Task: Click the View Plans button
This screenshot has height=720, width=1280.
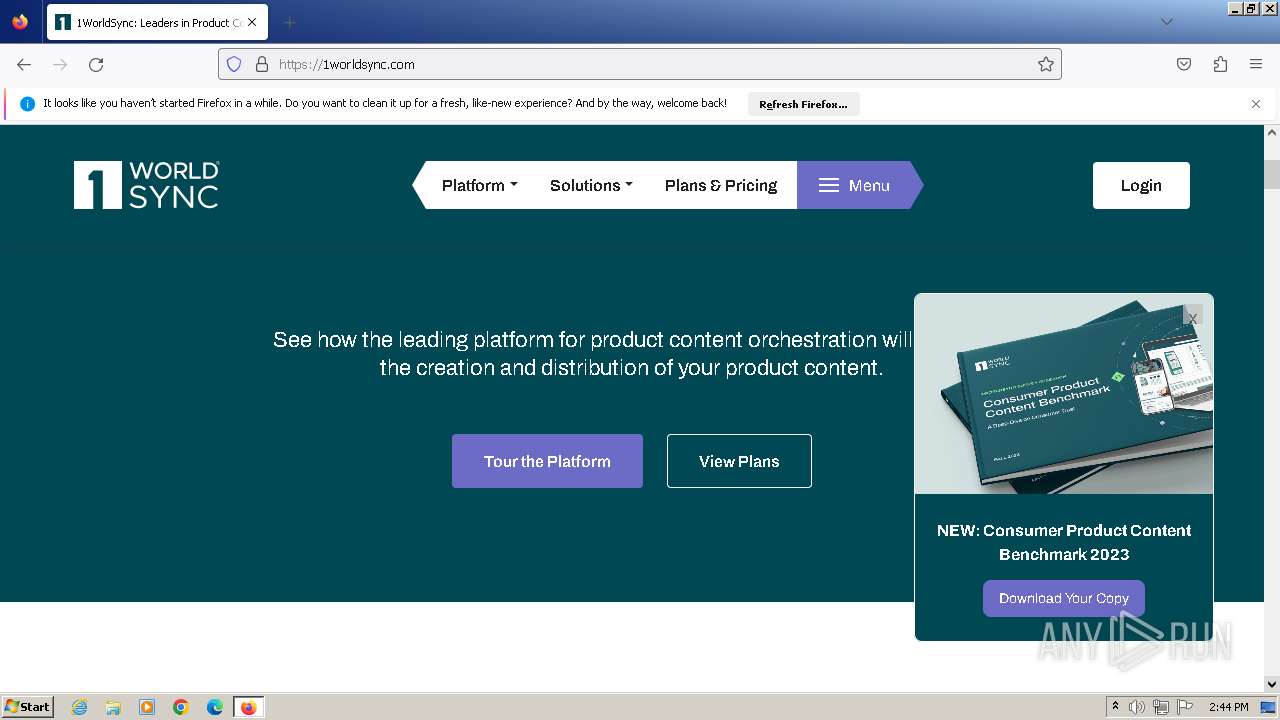Action: tap(739, 461)
